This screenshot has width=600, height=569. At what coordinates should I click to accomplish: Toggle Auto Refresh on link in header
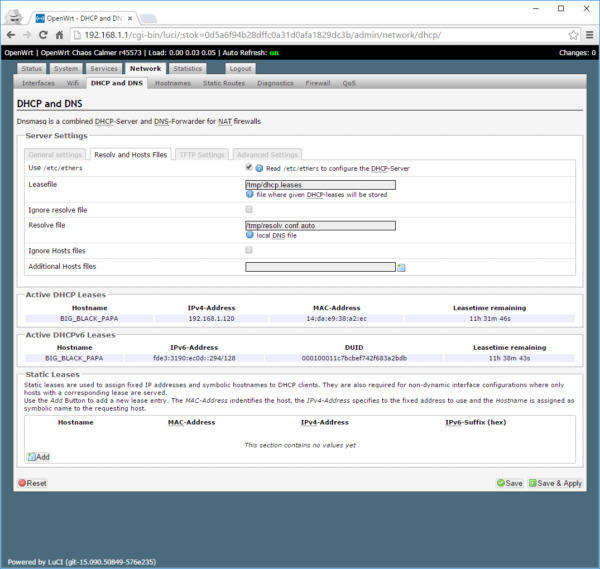click(x=272, y=52)
